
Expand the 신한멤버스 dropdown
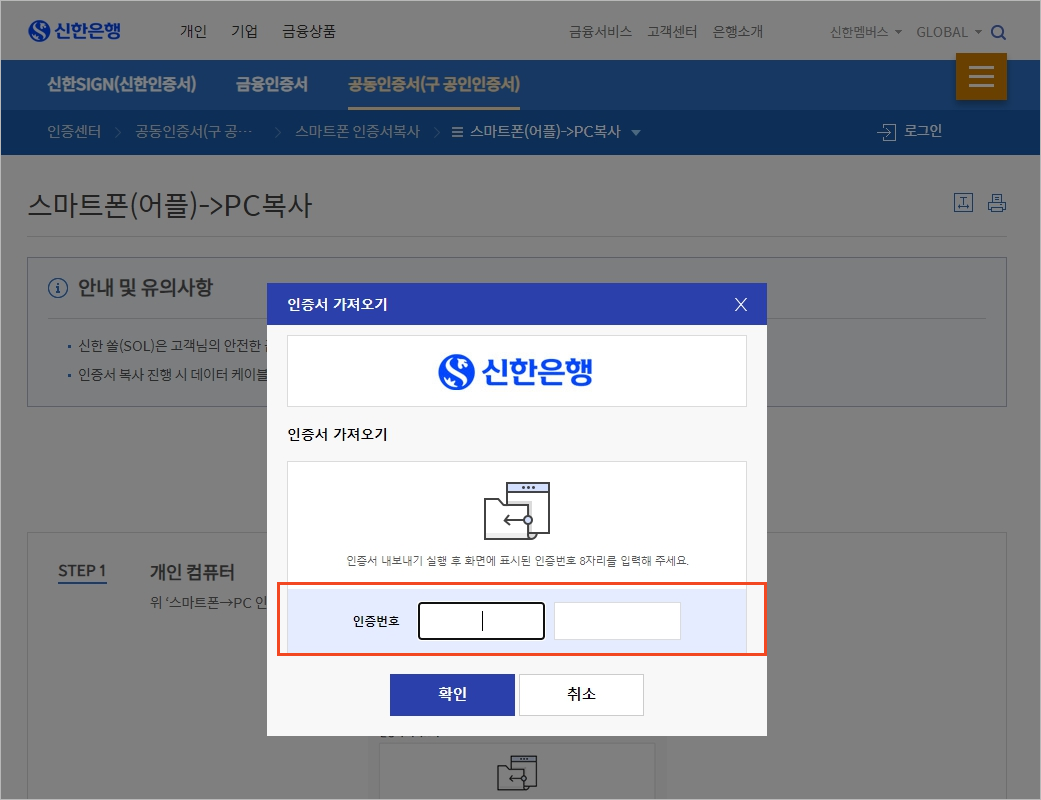[866, 32]
